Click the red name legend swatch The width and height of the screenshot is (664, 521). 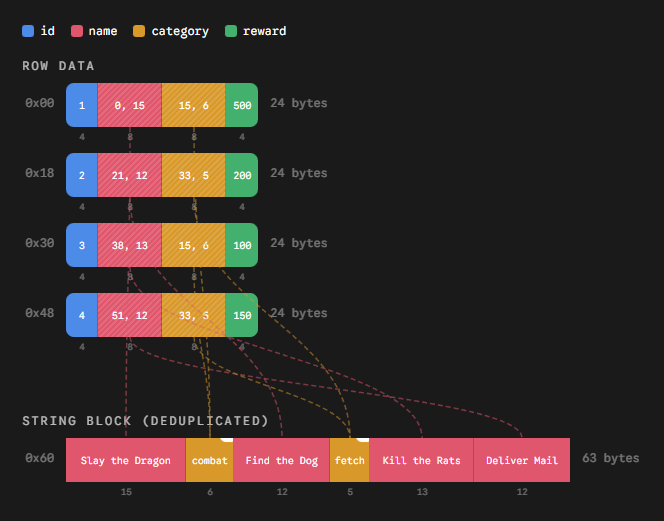(76, 31)
